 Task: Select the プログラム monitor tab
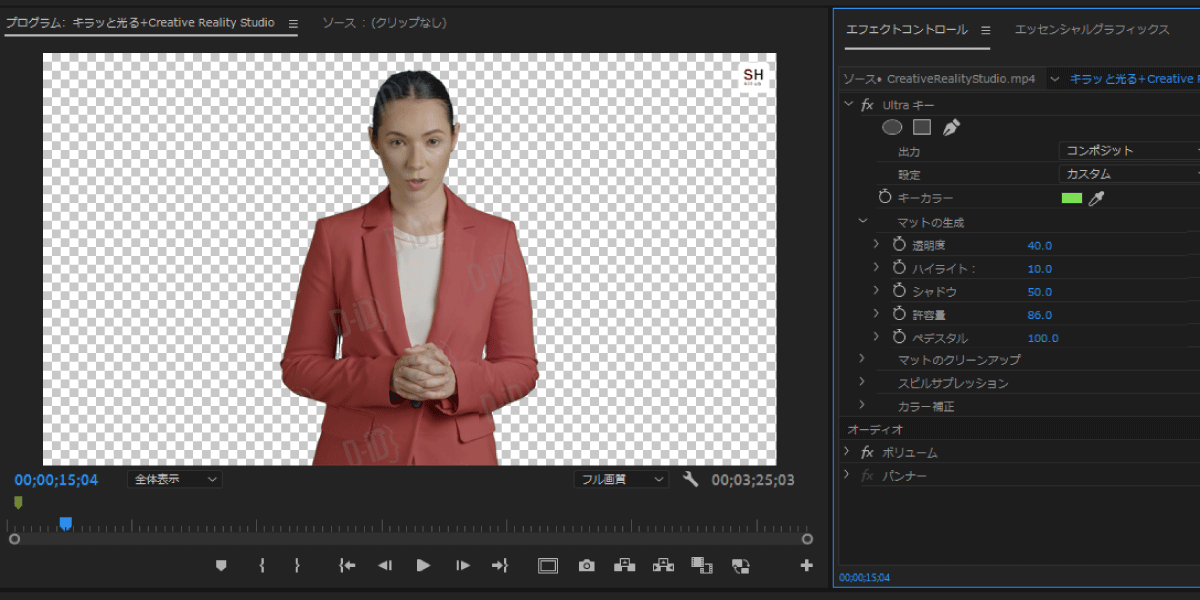point(140,23)
